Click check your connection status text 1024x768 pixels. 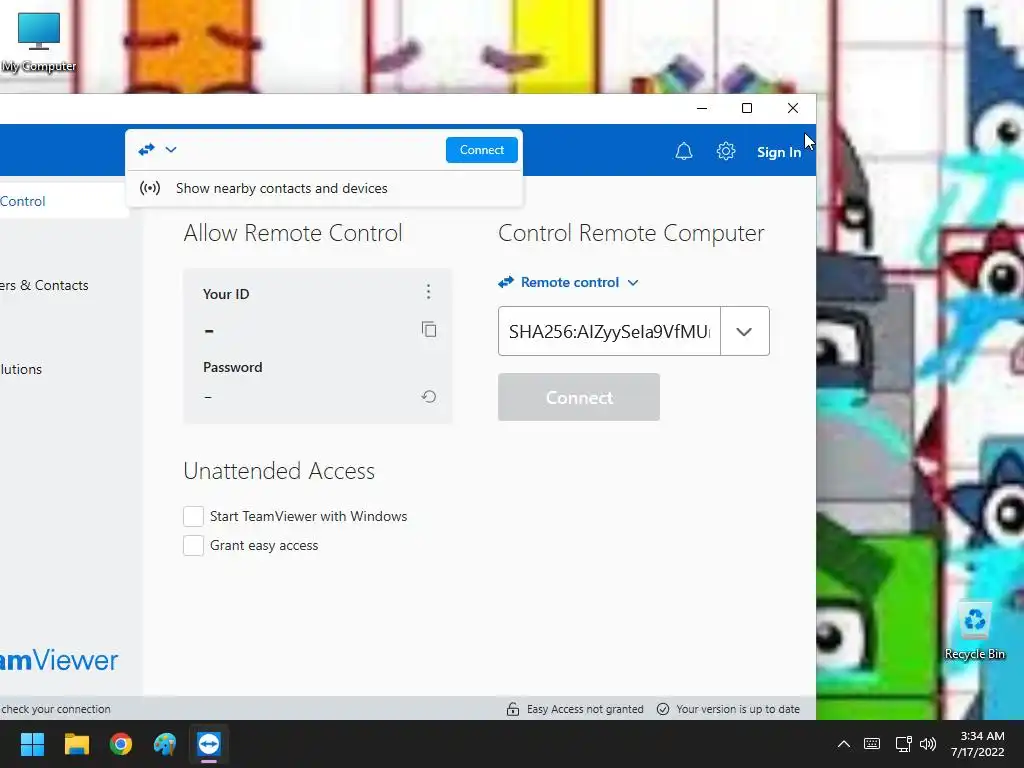[x=56, y=709]
